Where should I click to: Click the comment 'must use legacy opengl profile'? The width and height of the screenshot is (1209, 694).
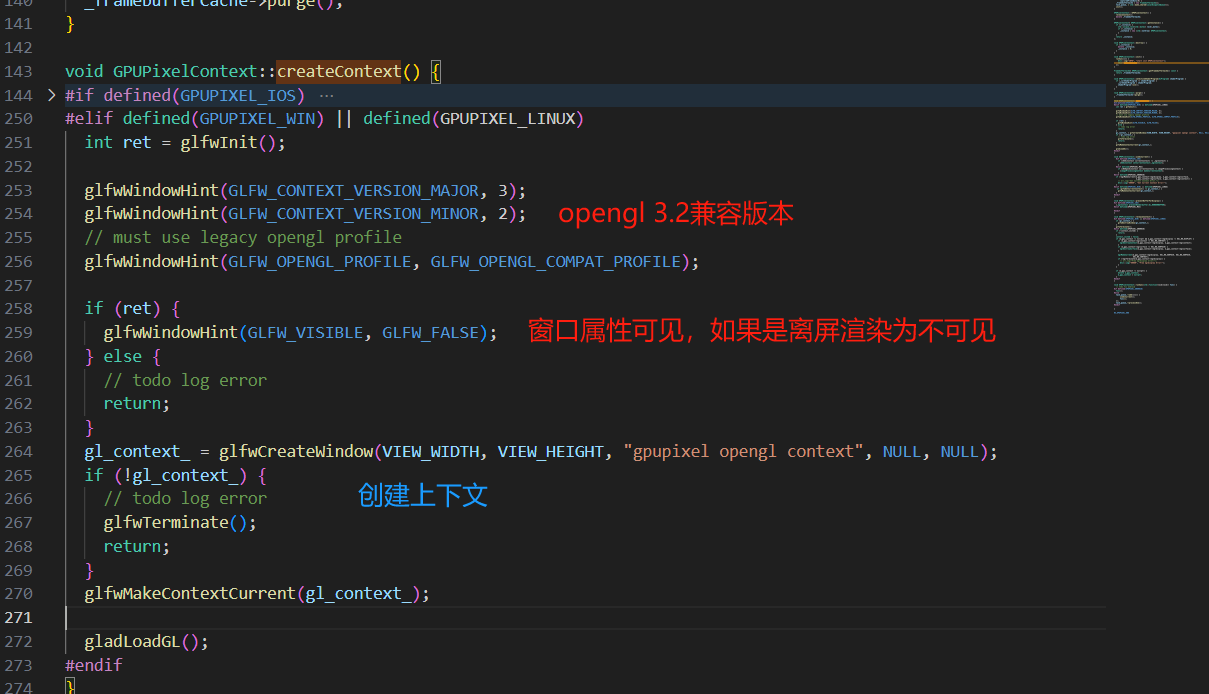pyautogui.click(x=243, y=237)
